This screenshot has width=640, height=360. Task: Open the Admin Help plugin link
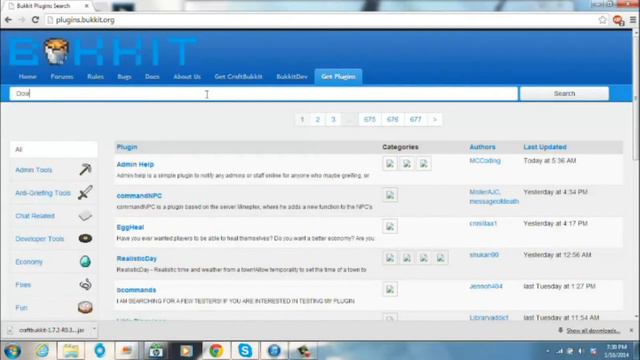point(135,164)
